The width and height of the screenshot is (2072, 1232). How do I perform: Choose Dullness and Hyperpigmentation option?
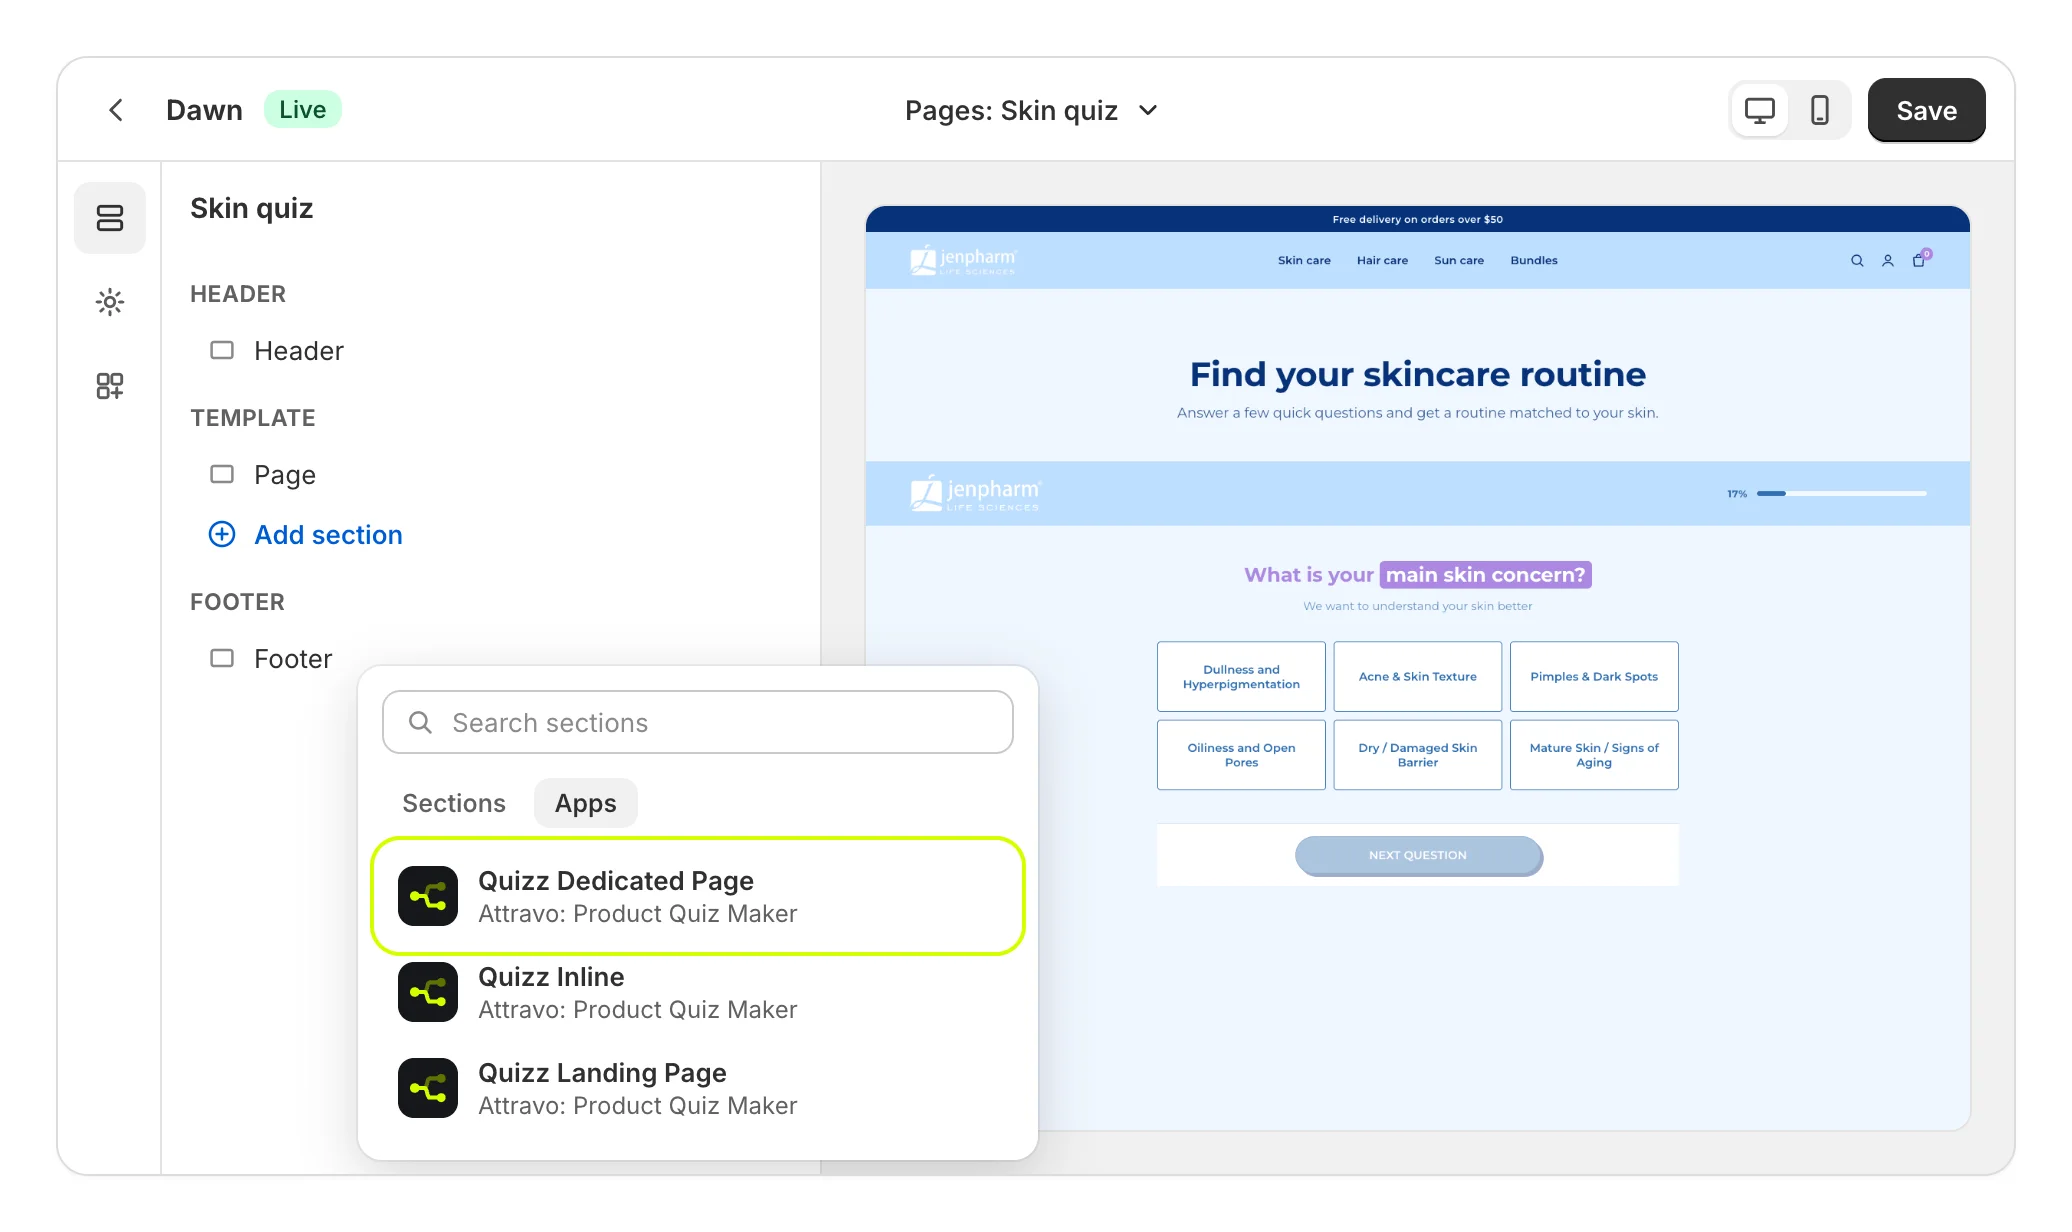(x=1241, y=677)
